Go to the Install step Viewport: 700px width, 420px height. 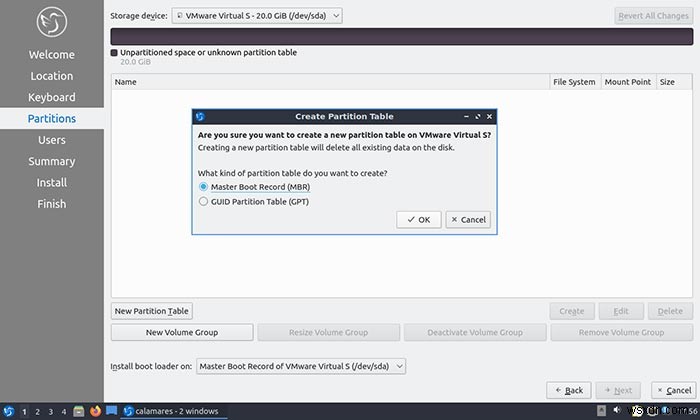click(52, 183)
